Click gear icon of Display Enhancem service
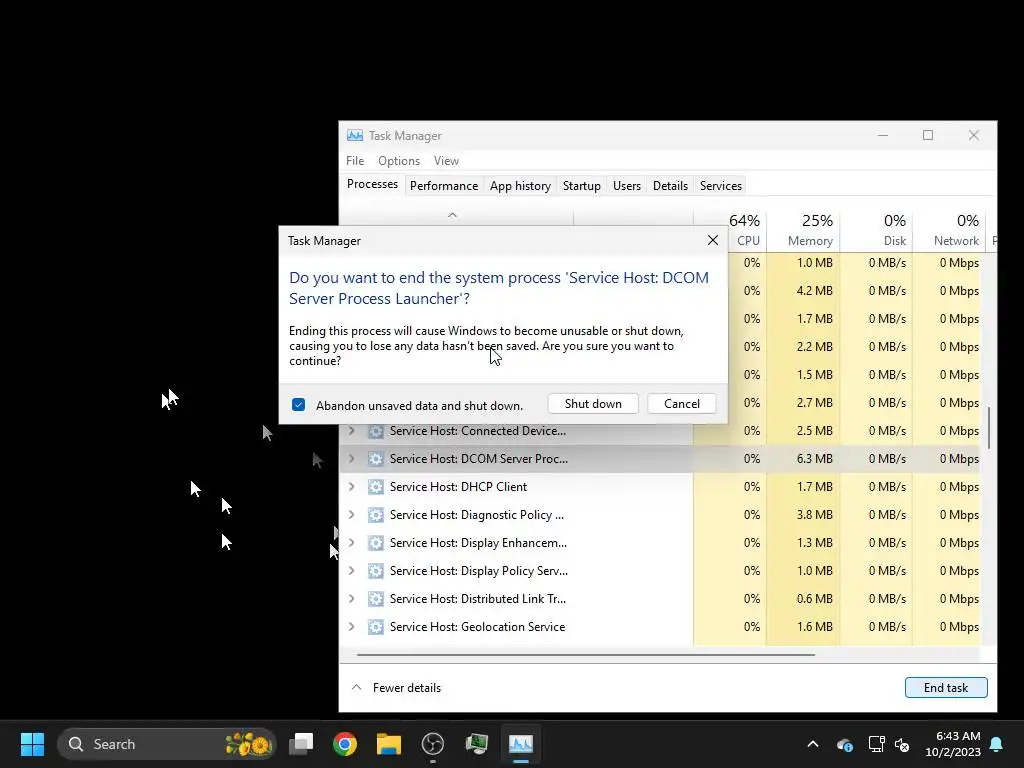The height and width of the screenshot is (768, 1024). [x=376, y=543]
